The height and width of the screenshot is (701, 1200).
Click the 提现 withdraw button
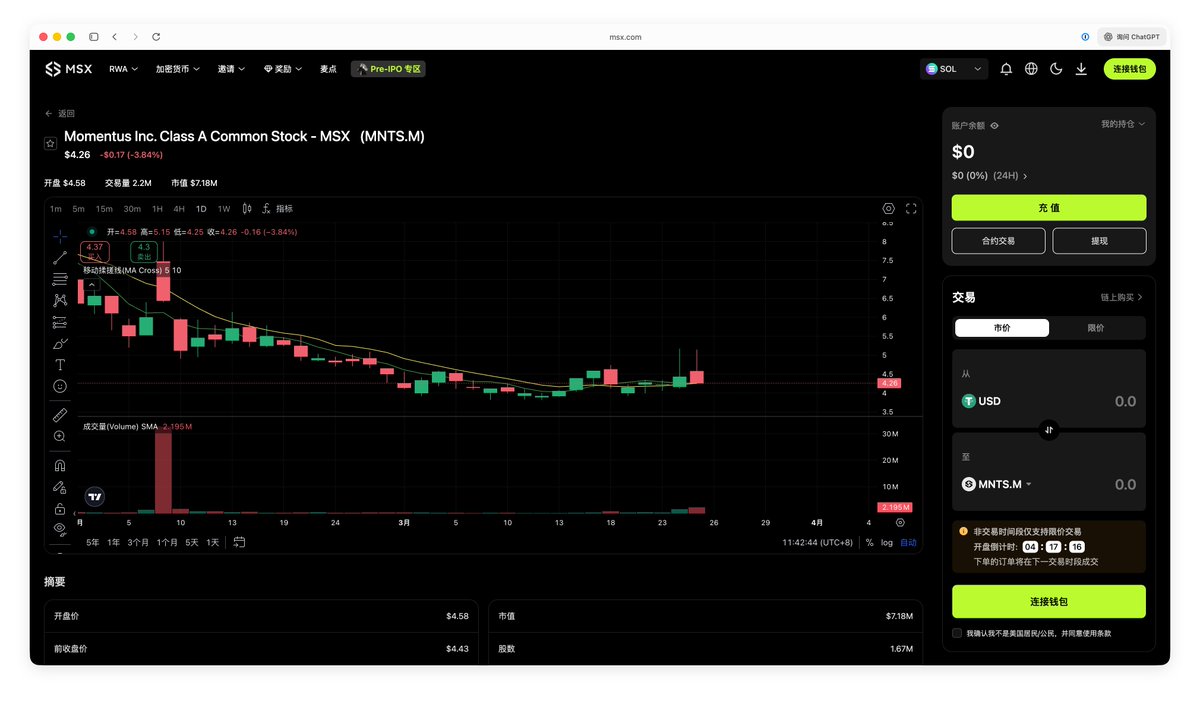click(x=1099, y=241)
